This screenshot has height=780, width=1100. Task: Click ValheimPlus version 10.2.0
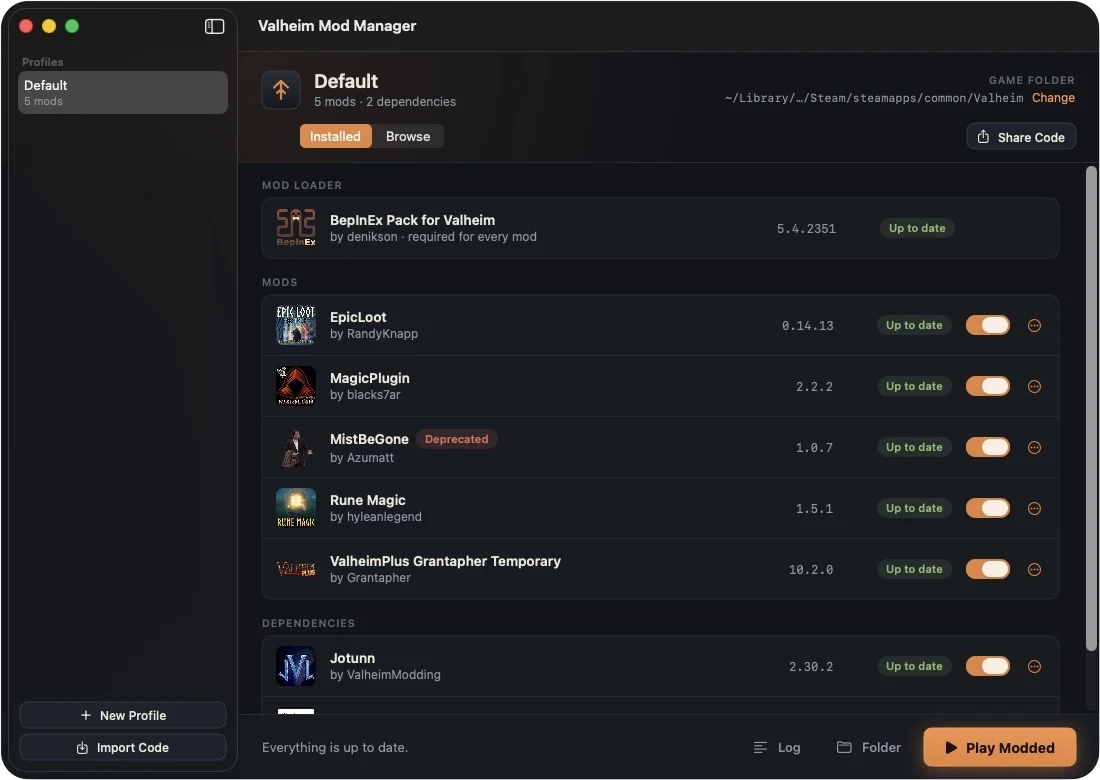pos(810,570)
